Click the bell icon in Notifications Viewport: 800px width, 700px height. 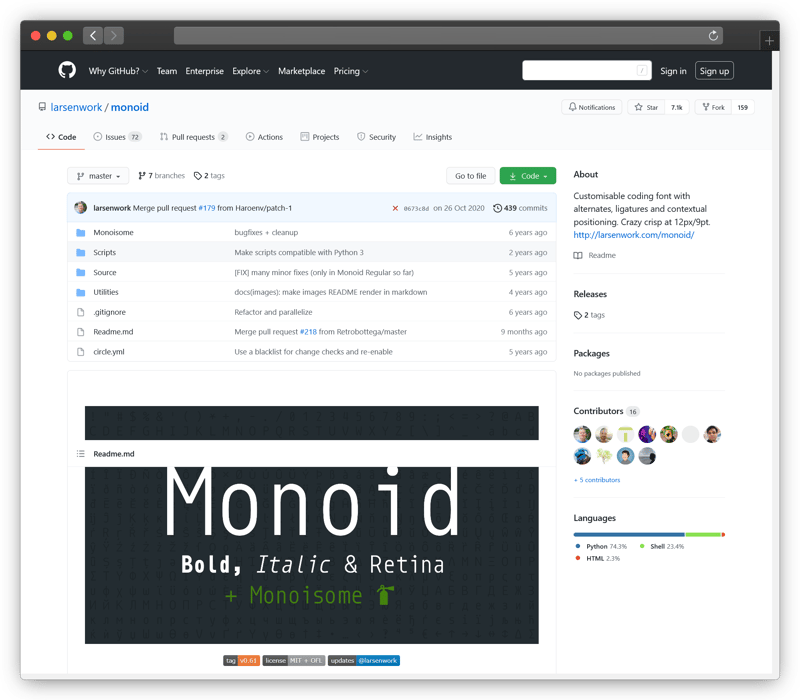tap(572, 107)
